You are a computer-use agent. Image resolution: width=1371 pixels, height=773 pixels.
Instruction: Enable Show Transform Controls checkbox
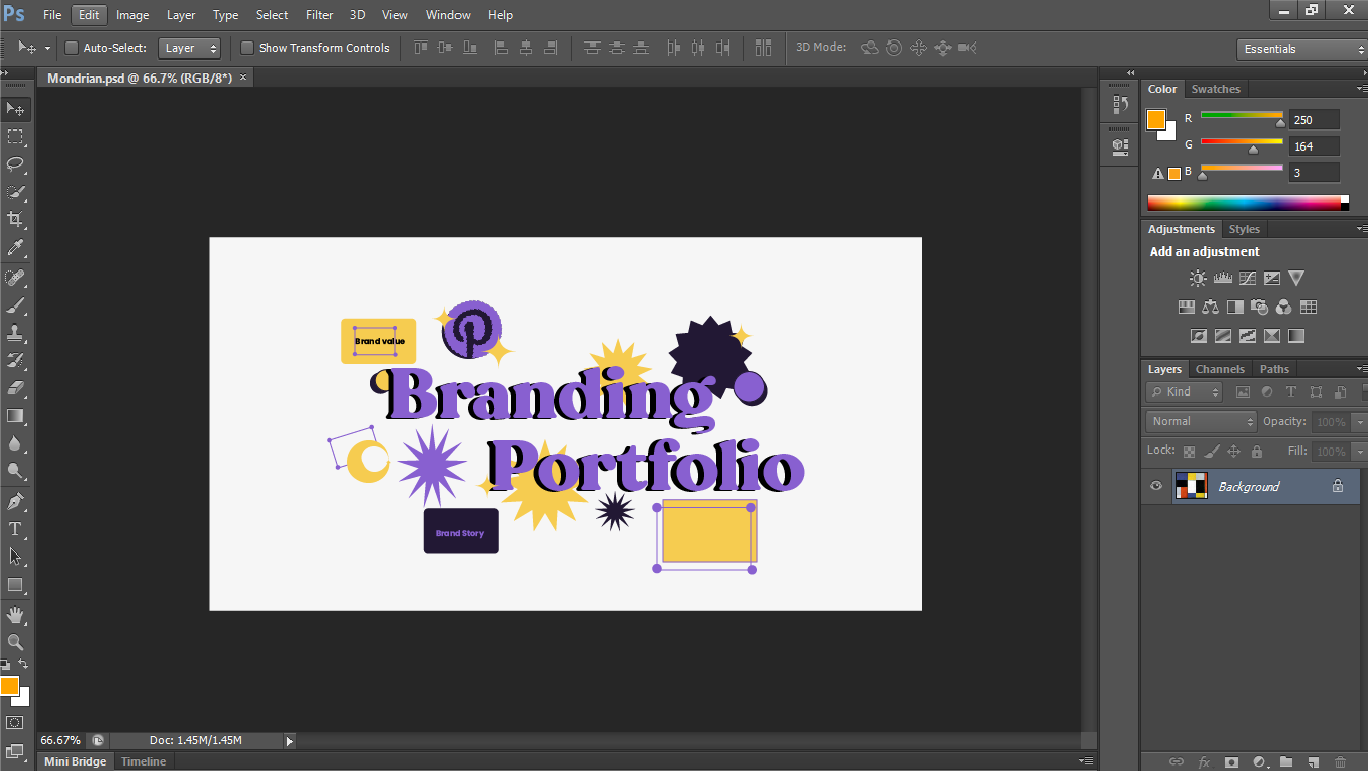(247, 47)
